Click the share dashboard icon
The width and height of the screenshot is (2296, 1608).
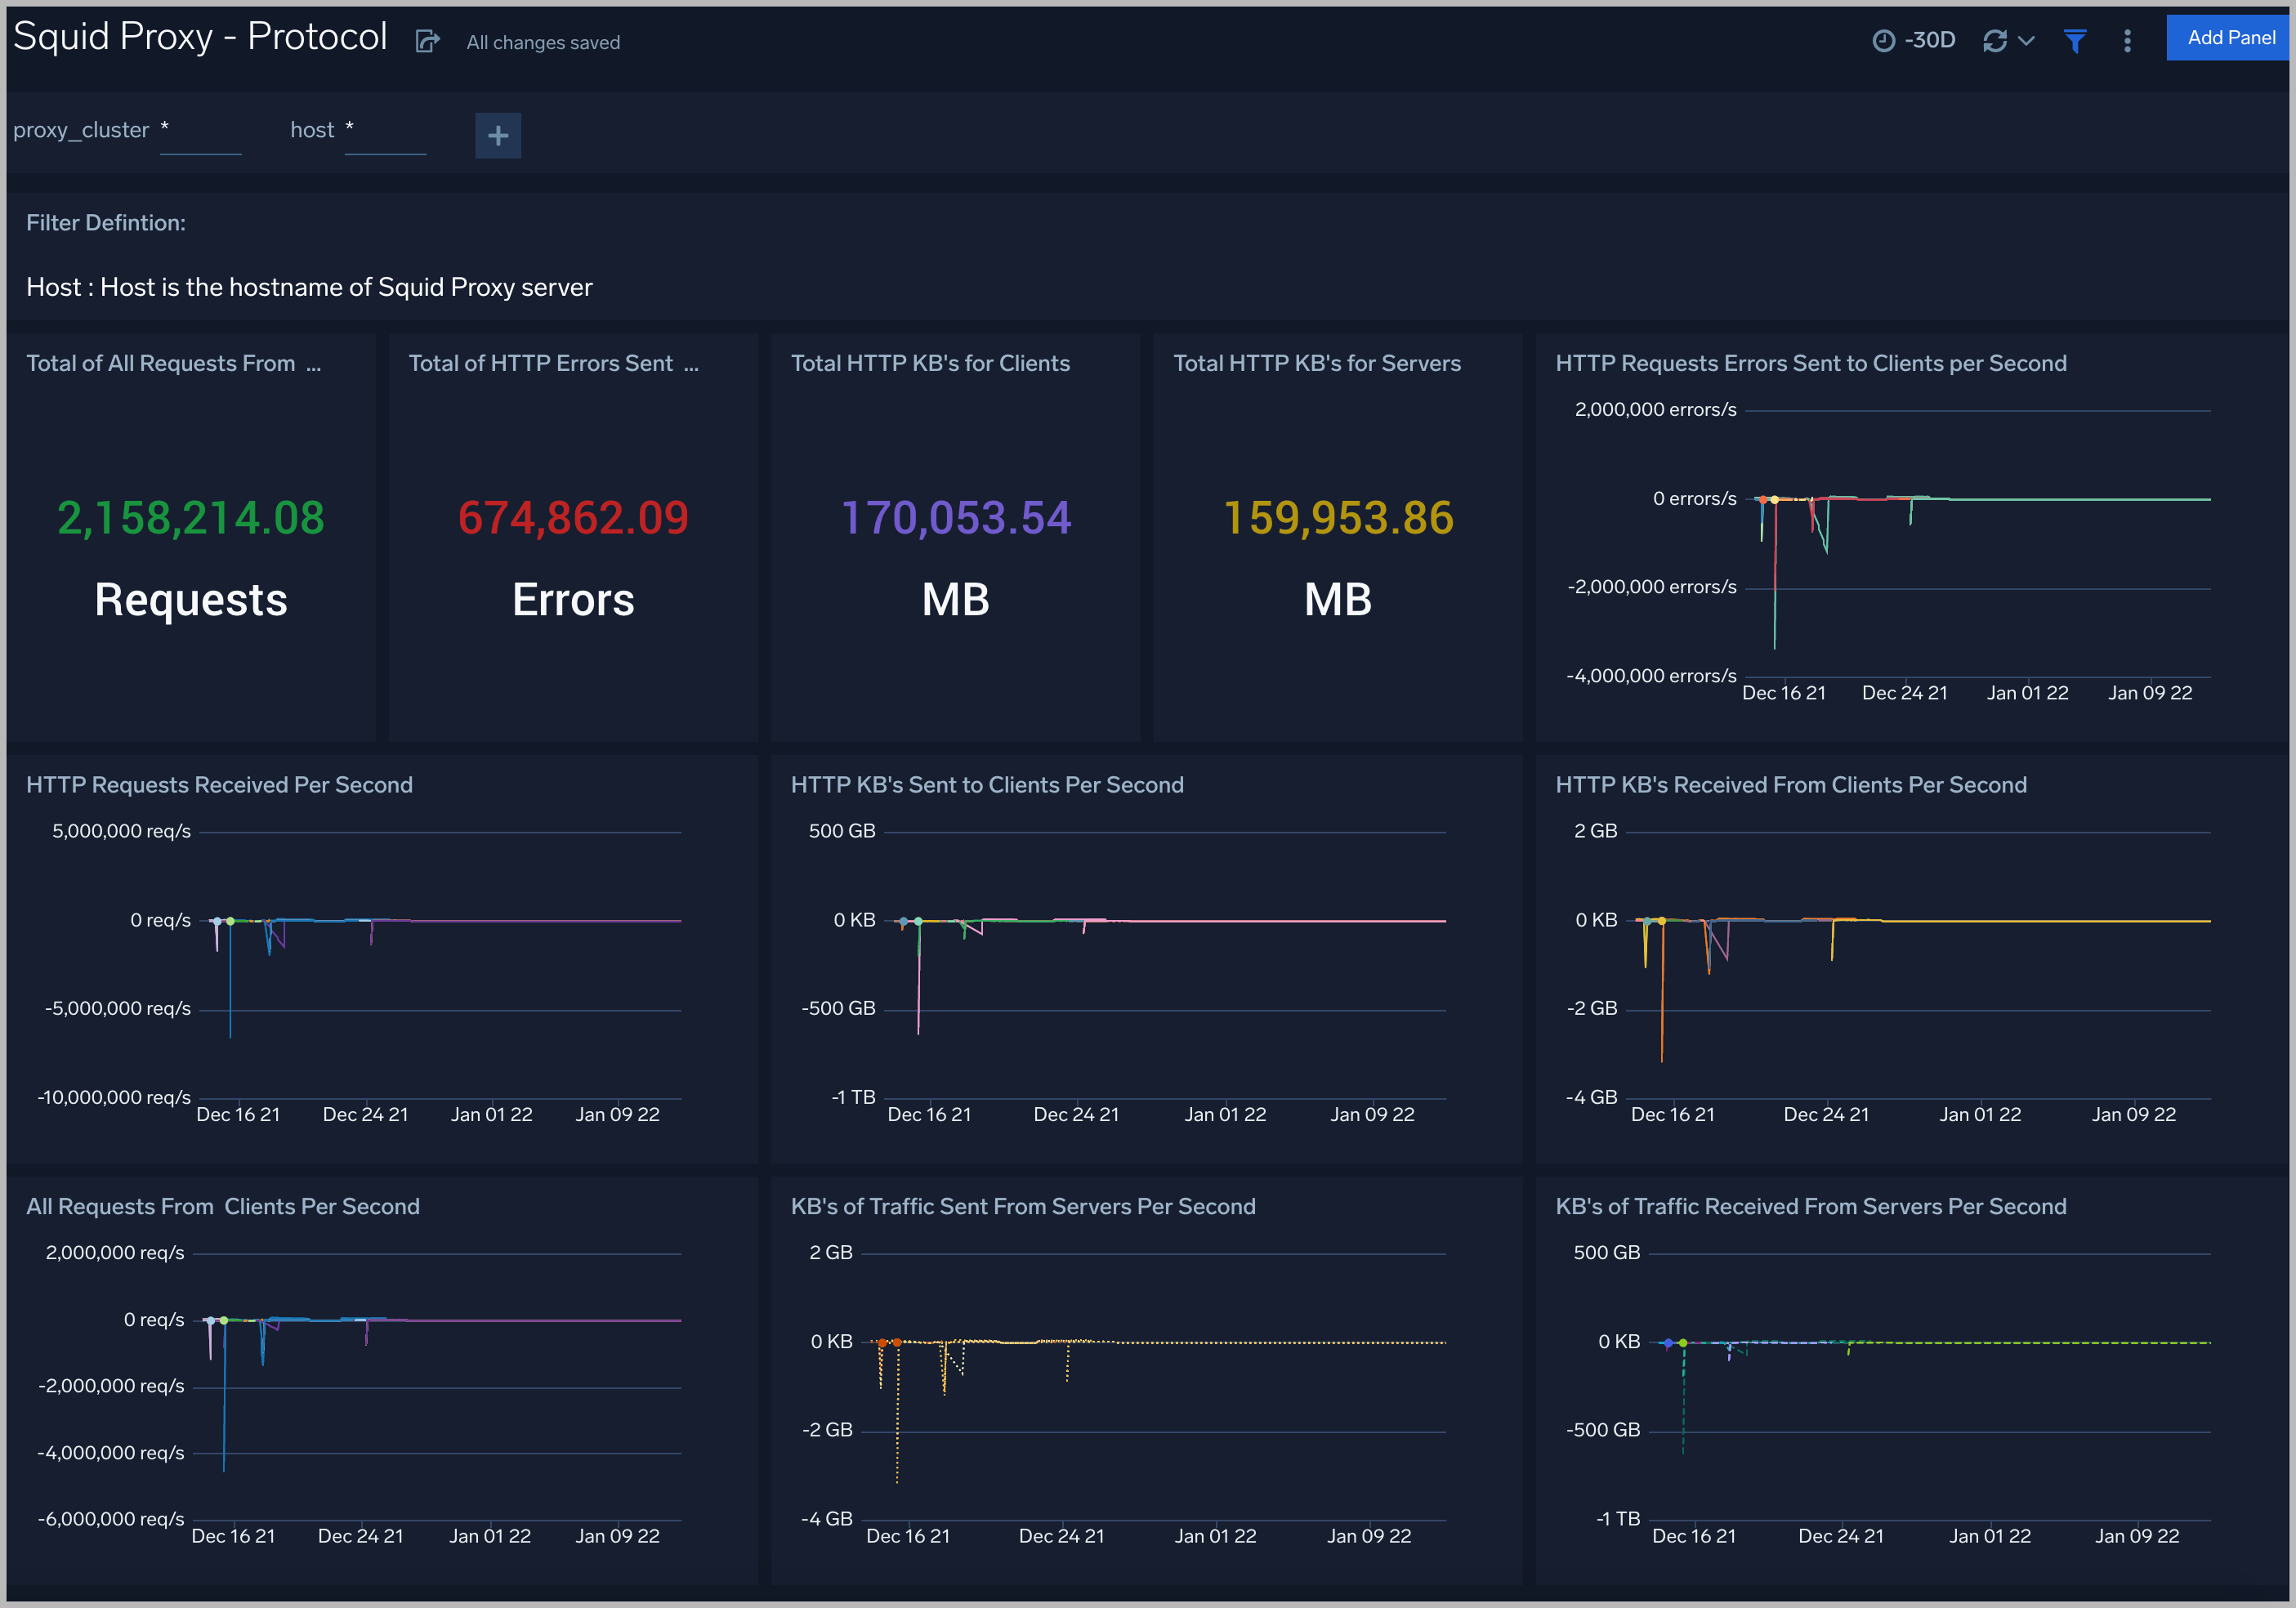click(x=427, y=41)
